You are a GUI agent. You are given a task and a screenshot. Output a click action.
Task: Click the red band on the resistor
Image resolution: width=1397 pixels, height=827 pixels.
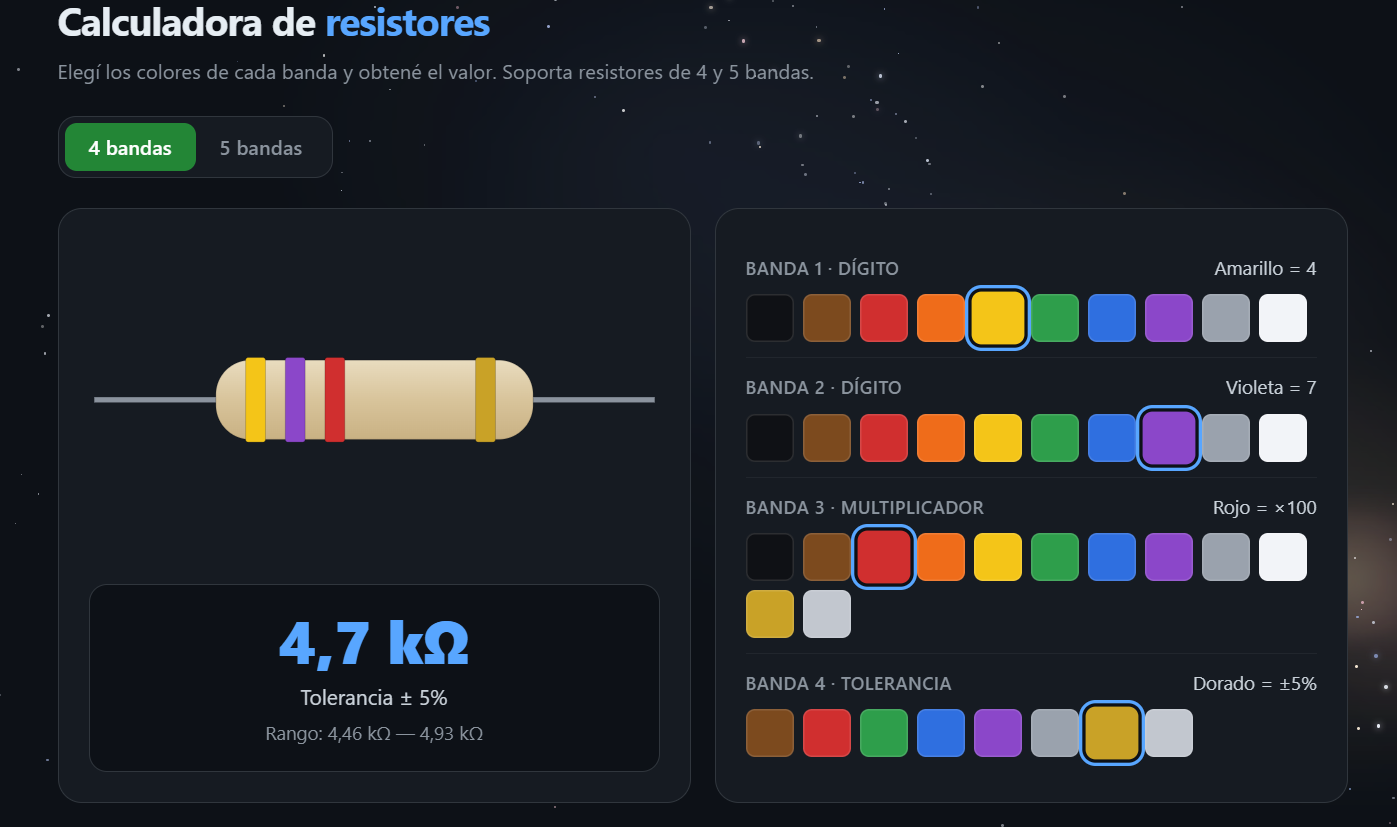click(335, 399)
